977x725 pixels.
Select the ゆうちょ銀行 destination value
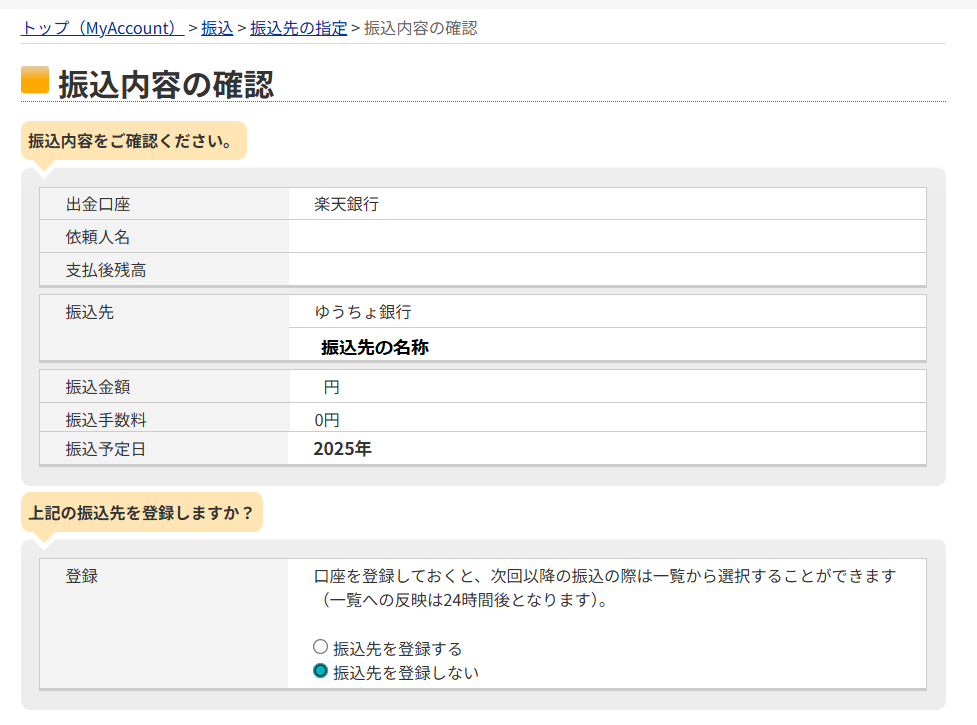pyautogui.click(x=362, y=312)
